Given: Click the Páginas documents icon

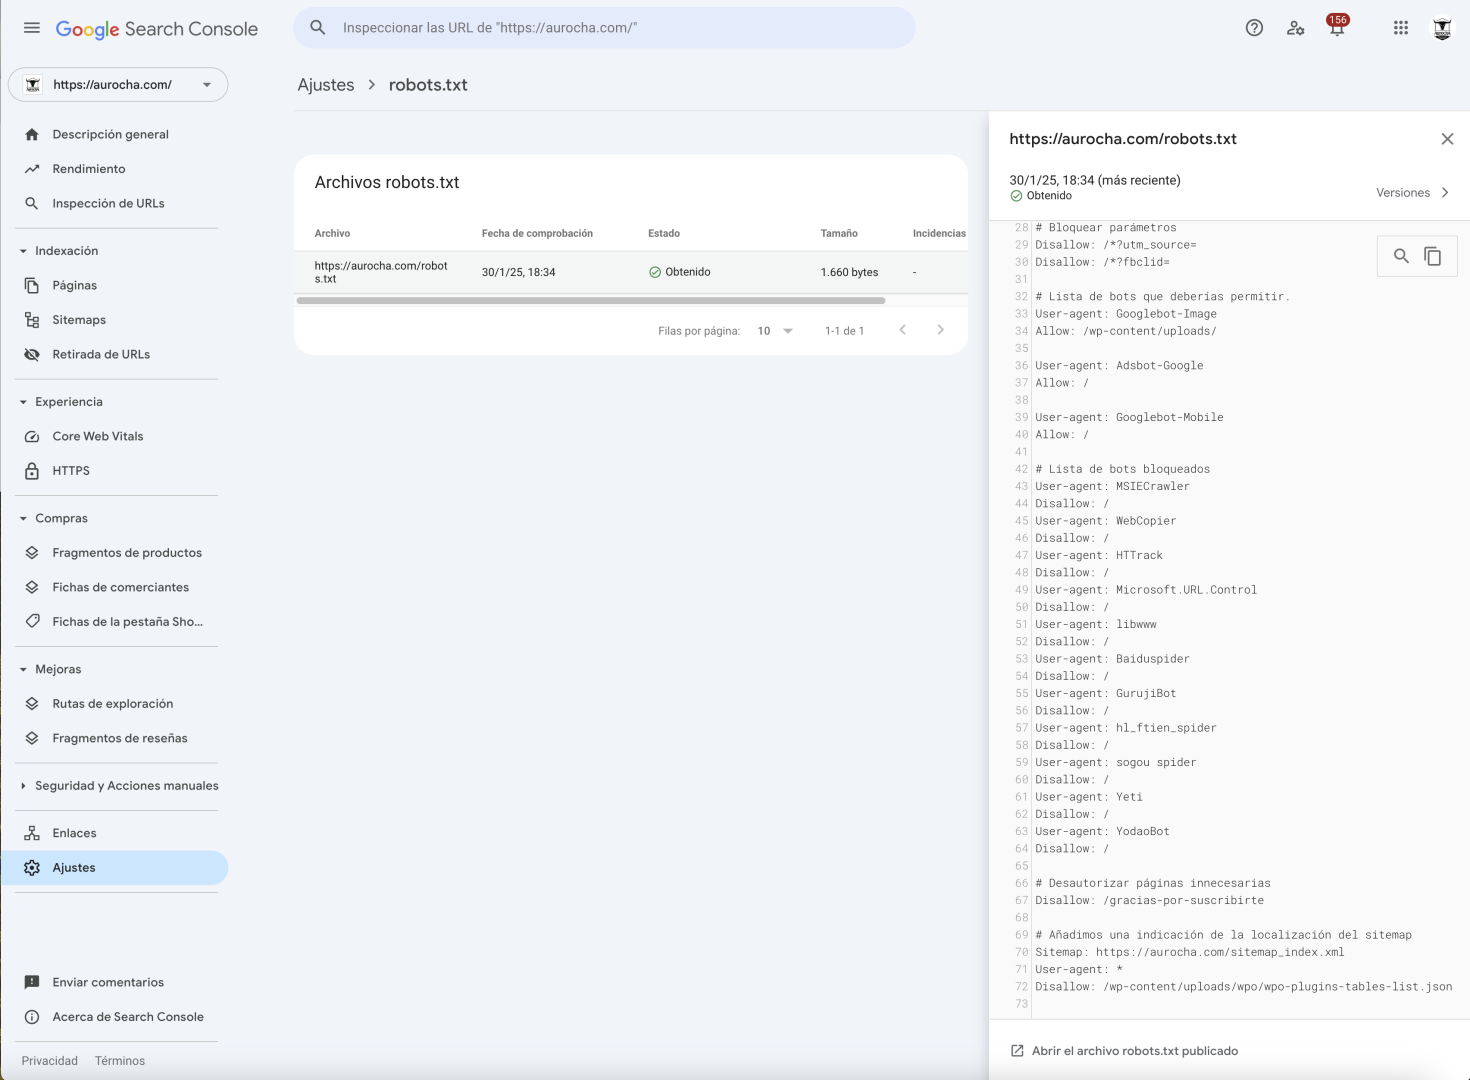Looking at the screenshot, I should [32, 285].
